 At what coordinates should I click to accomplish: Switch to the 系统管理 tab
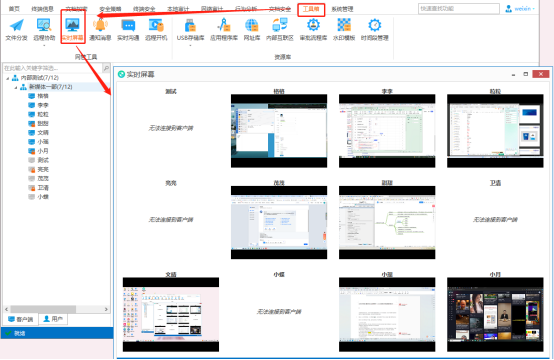pyautogui.click(x=342, y=9)
